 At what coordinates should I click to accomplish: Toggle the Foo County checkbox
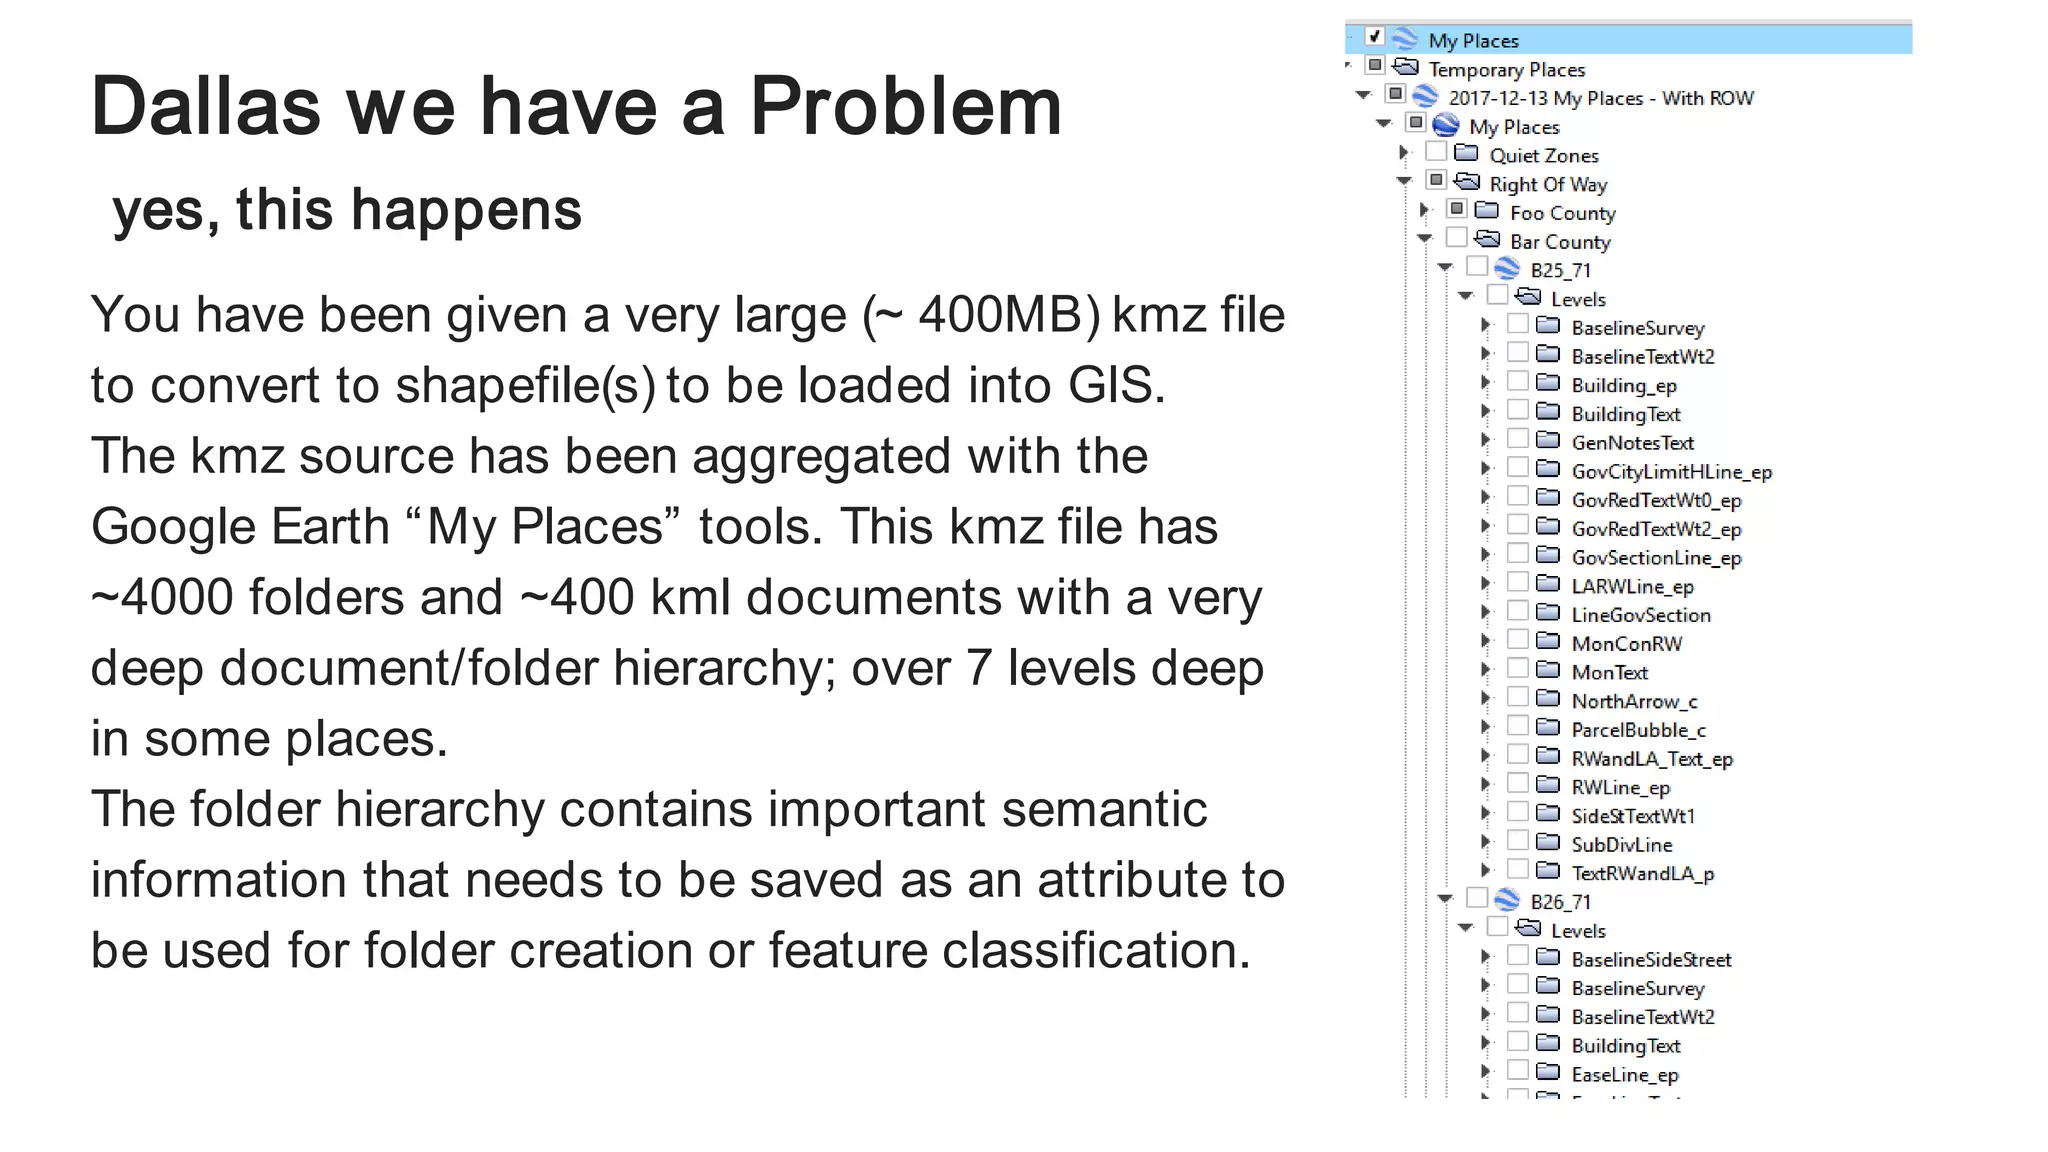[1457, 210]
